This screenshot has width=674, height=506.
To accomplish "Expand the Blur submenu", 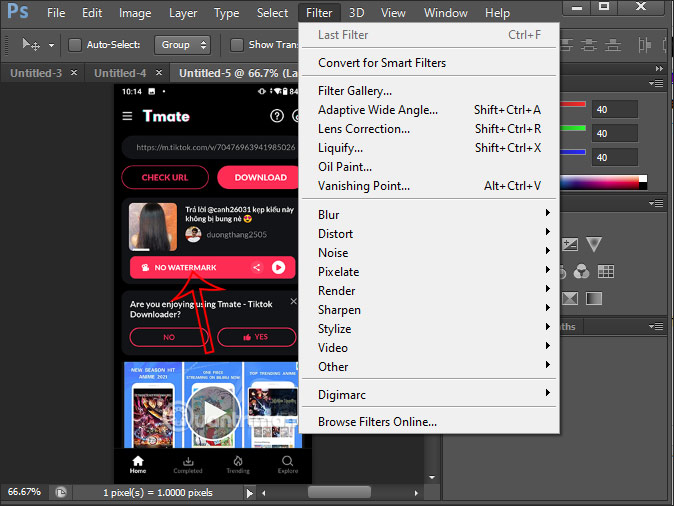I will pos(429,215).
